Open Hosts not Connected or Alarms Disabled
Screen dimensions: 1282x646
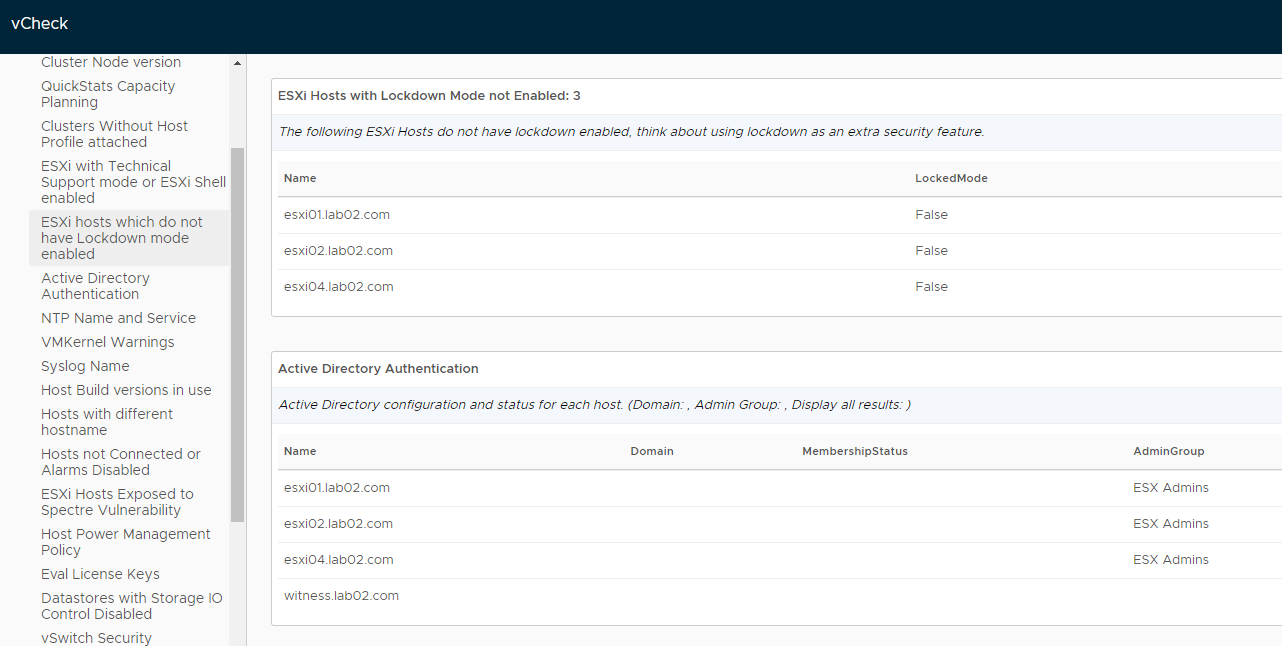click(x=120, y=462)
